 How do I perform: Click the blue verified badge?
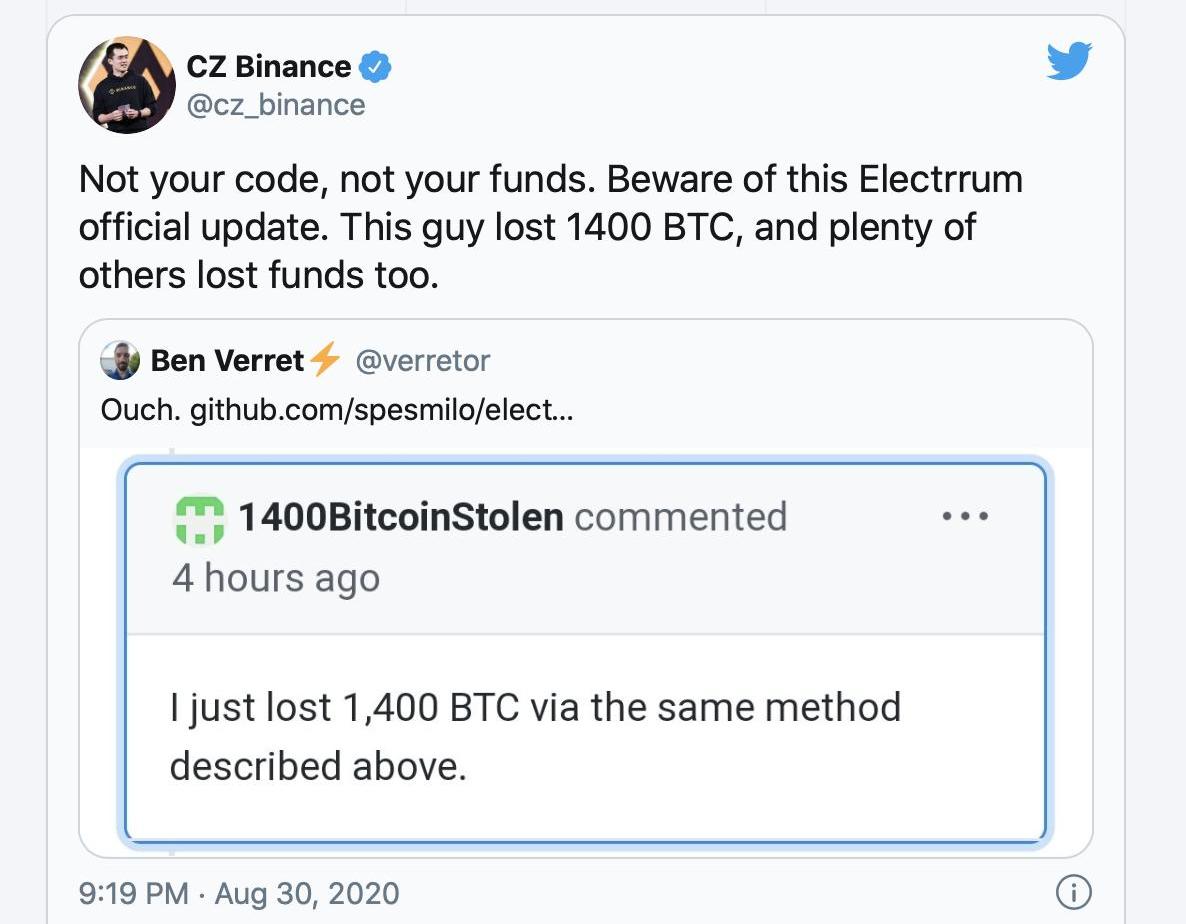click(x=375, y=68)
